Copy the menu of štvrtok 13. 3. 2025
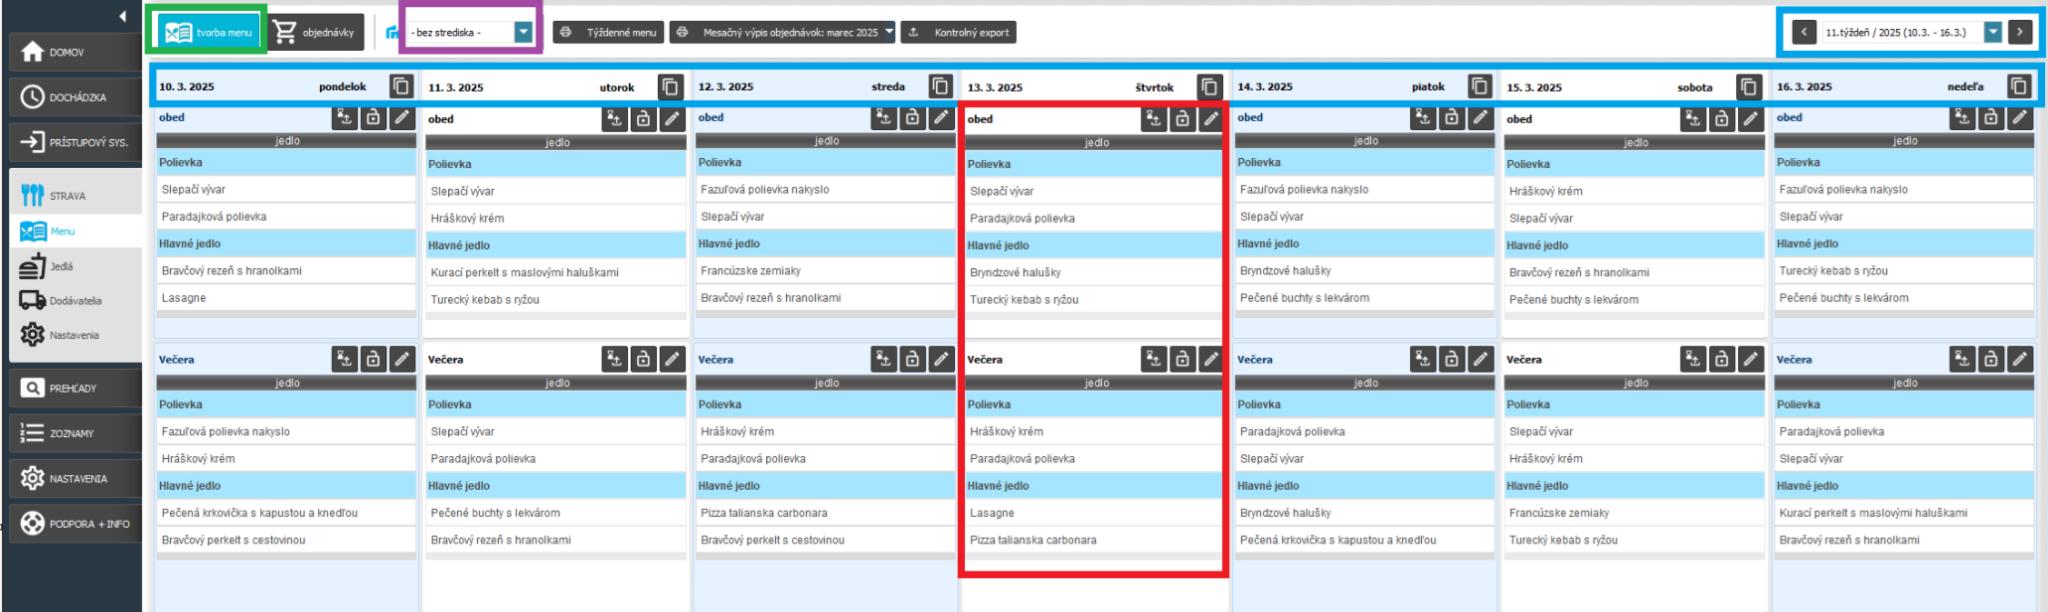 pyautogui.click(x=1210, y=87)
